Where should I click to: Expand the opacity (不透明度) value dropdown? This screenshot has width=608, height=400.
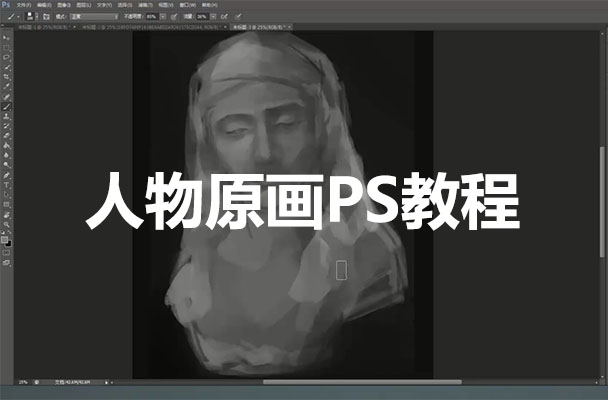165,17
